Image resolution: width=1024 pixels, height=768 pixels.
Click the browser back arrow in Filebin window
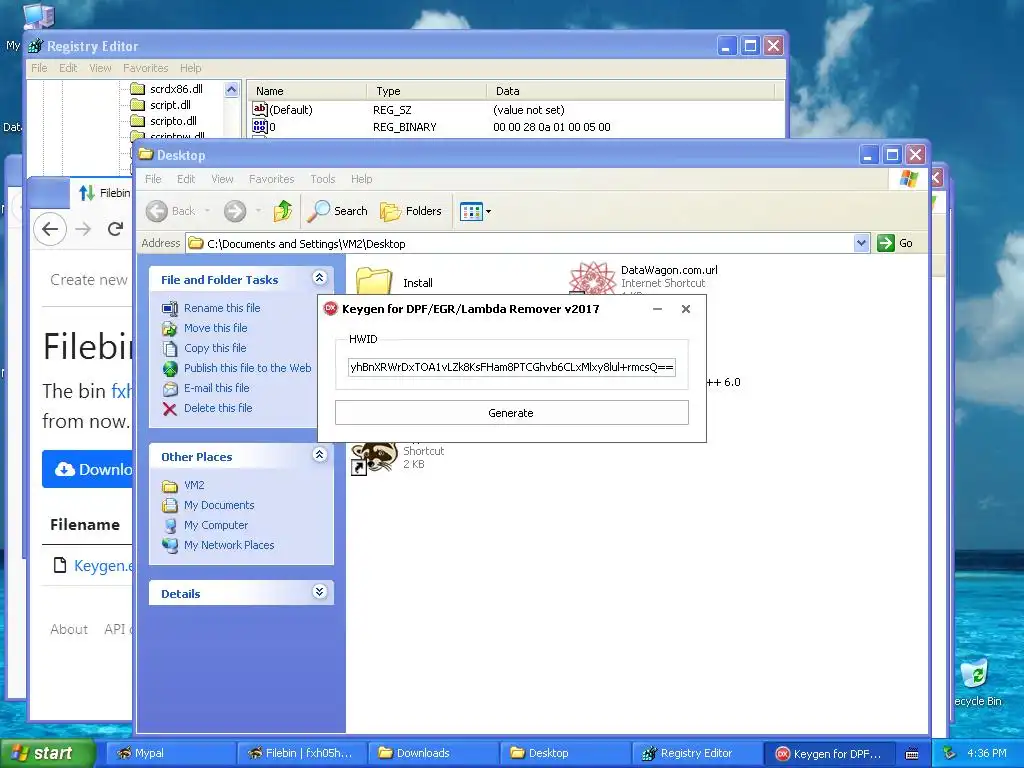(50, 229)
